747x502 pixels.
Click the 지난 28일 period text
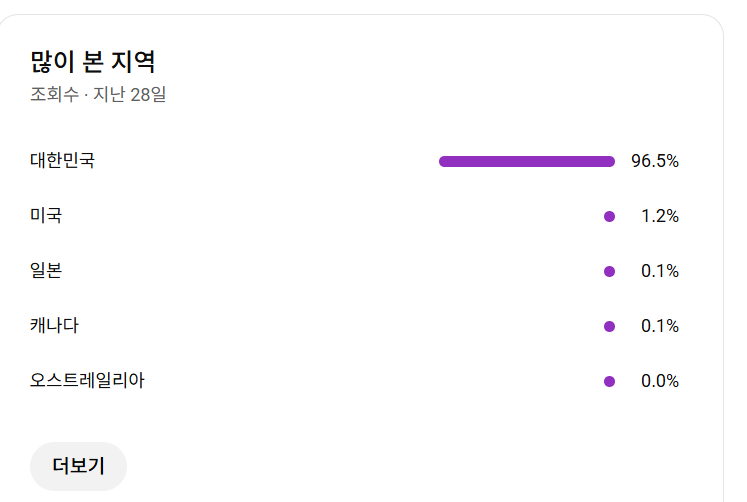tap(129, 96)
